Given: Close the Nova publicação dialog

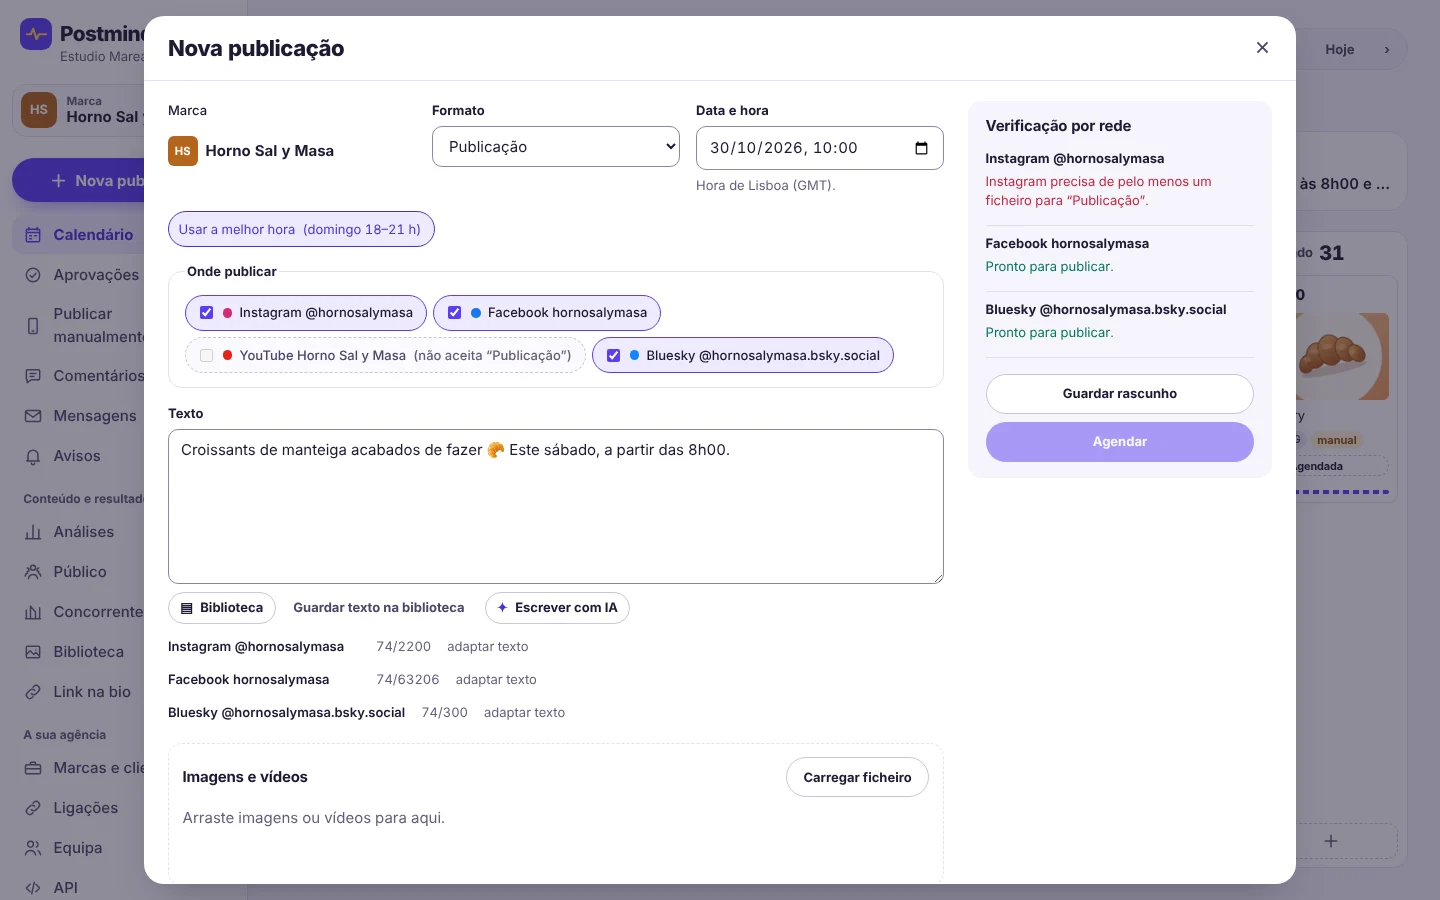Looking at the screenshot, I should [1262, 48].
